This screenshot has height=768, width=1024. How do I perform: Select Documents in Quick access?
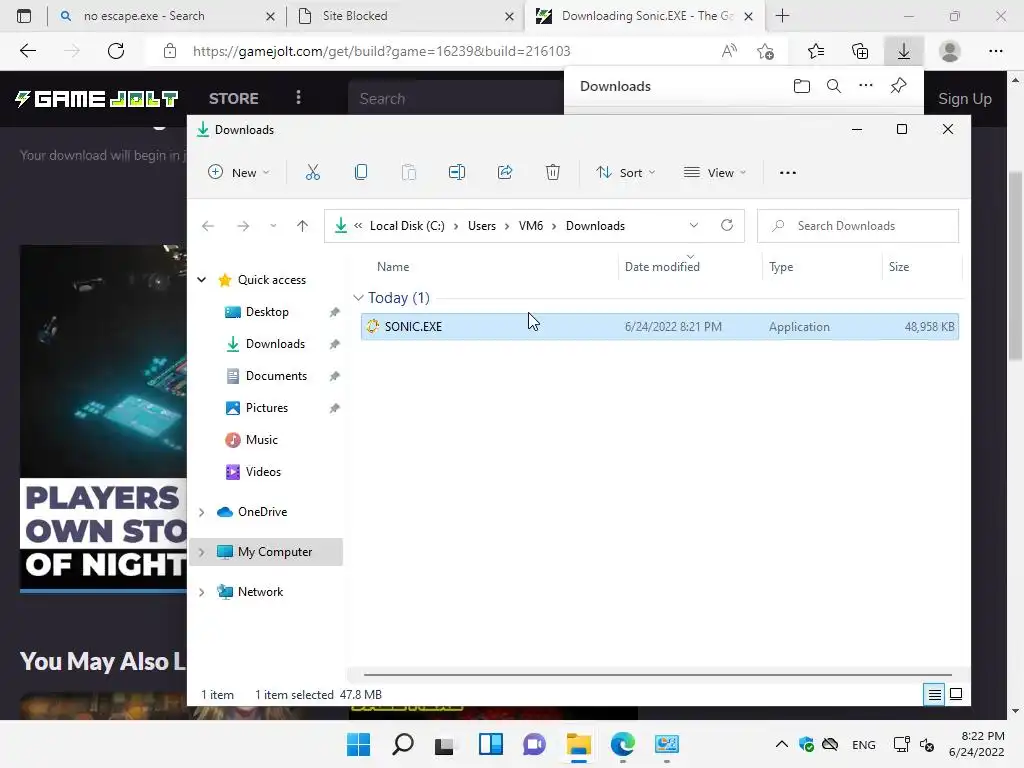tap(276, 376)
